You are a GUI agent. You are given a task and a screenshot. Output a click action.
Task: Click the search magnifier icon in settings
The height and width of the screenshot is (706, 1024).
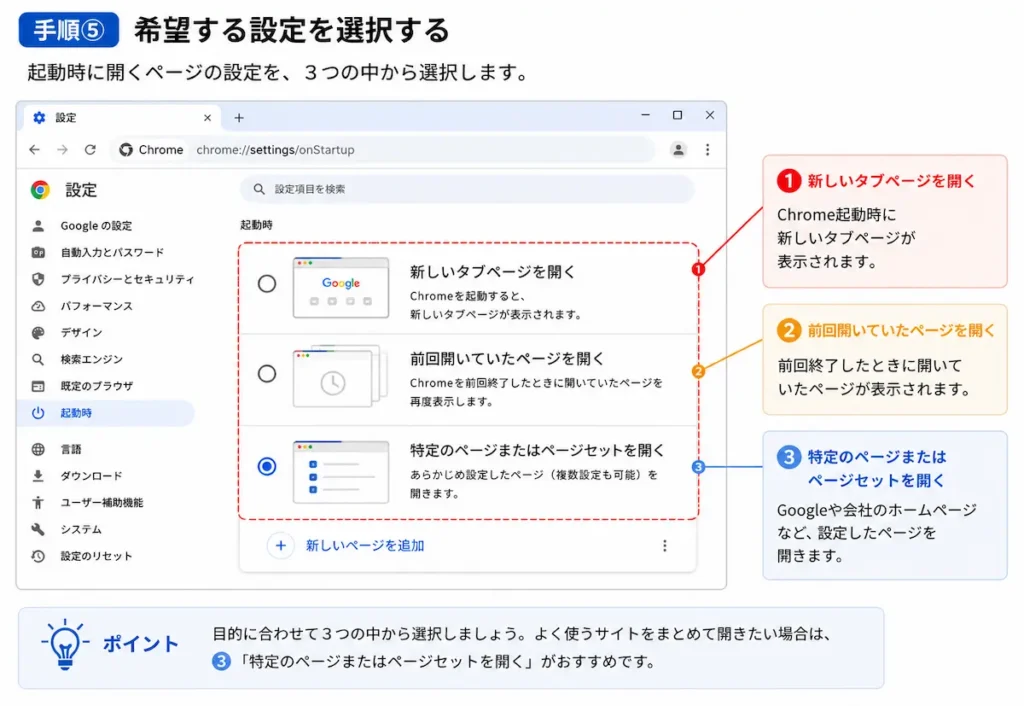pos(259,189)
